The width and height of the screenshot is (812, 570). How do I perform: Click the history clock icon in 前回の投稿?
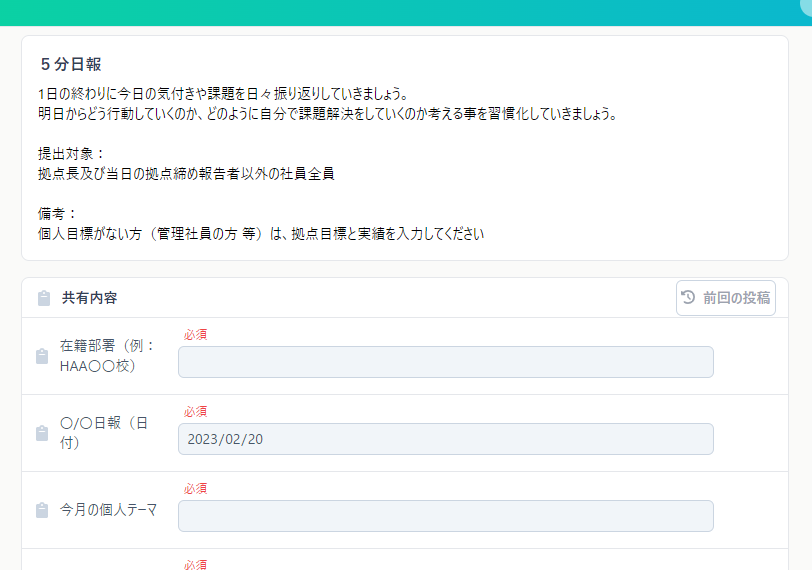(688, 297)
